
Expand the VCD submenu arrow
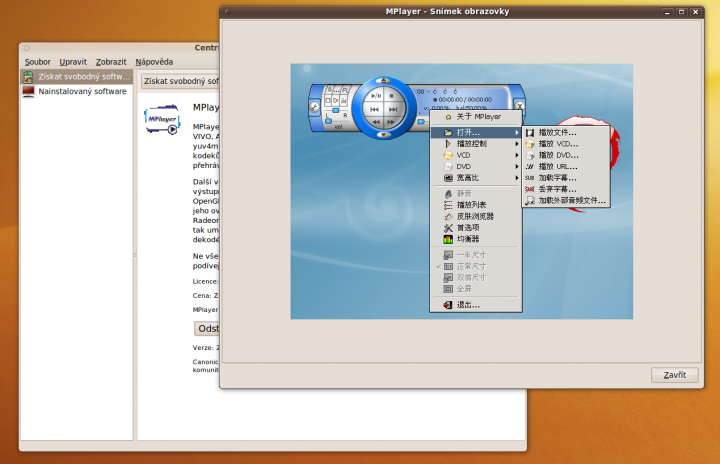tap(517, 155)
